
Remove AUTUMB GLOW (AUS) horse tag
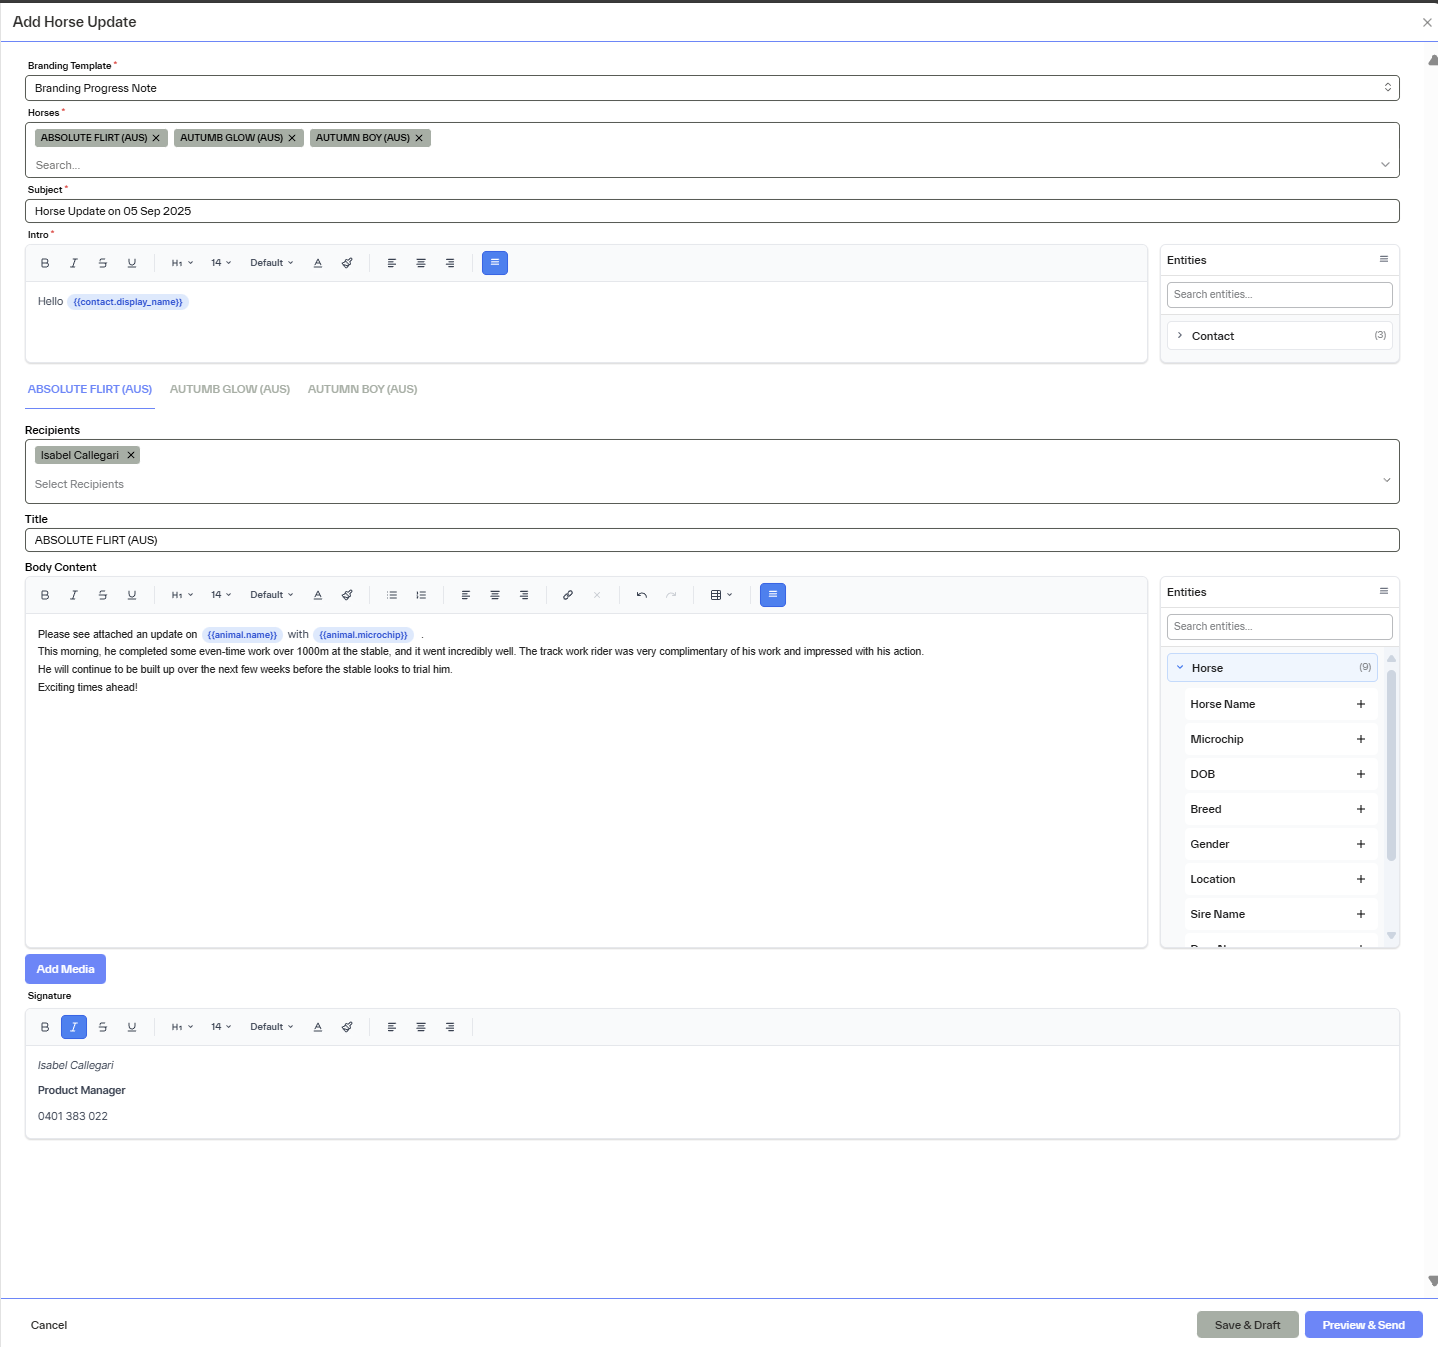click(292, 138)
